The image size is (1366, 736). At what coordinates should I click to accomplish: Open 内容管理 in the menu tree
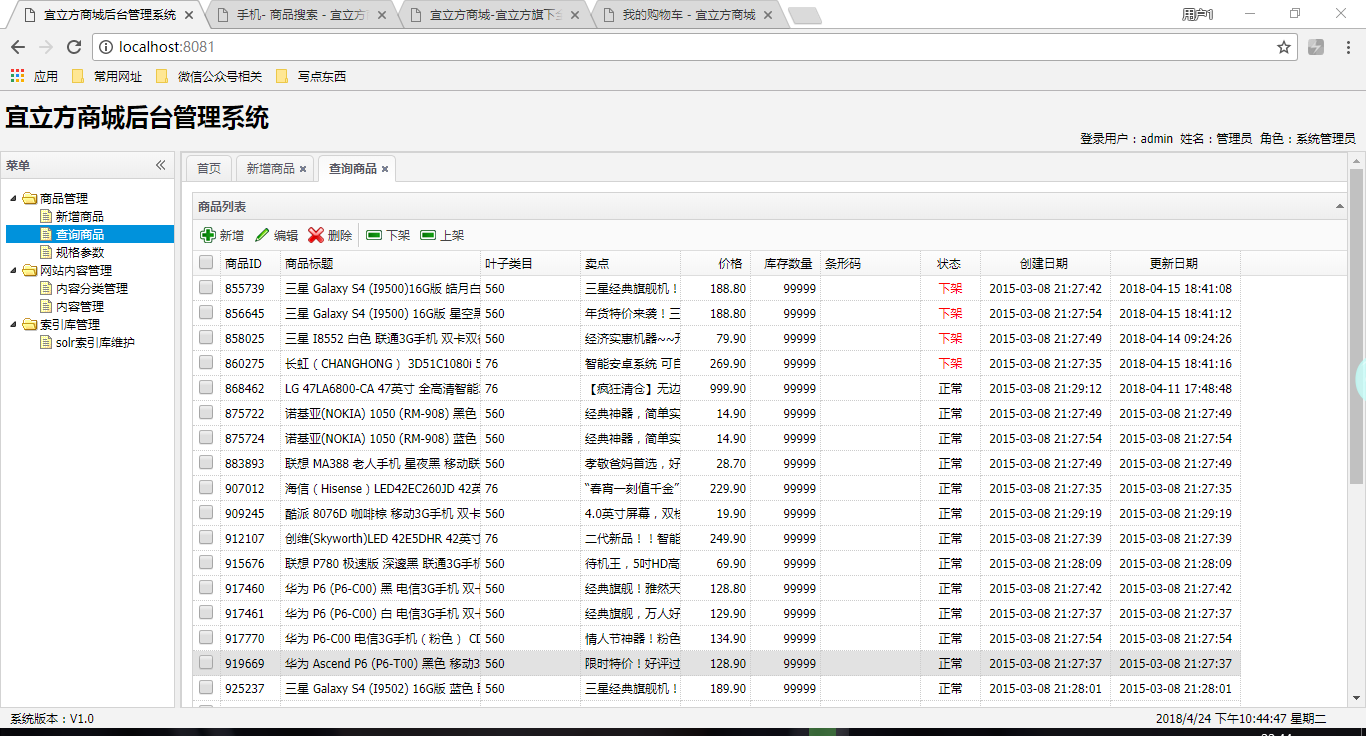click(x=80, y=306)
